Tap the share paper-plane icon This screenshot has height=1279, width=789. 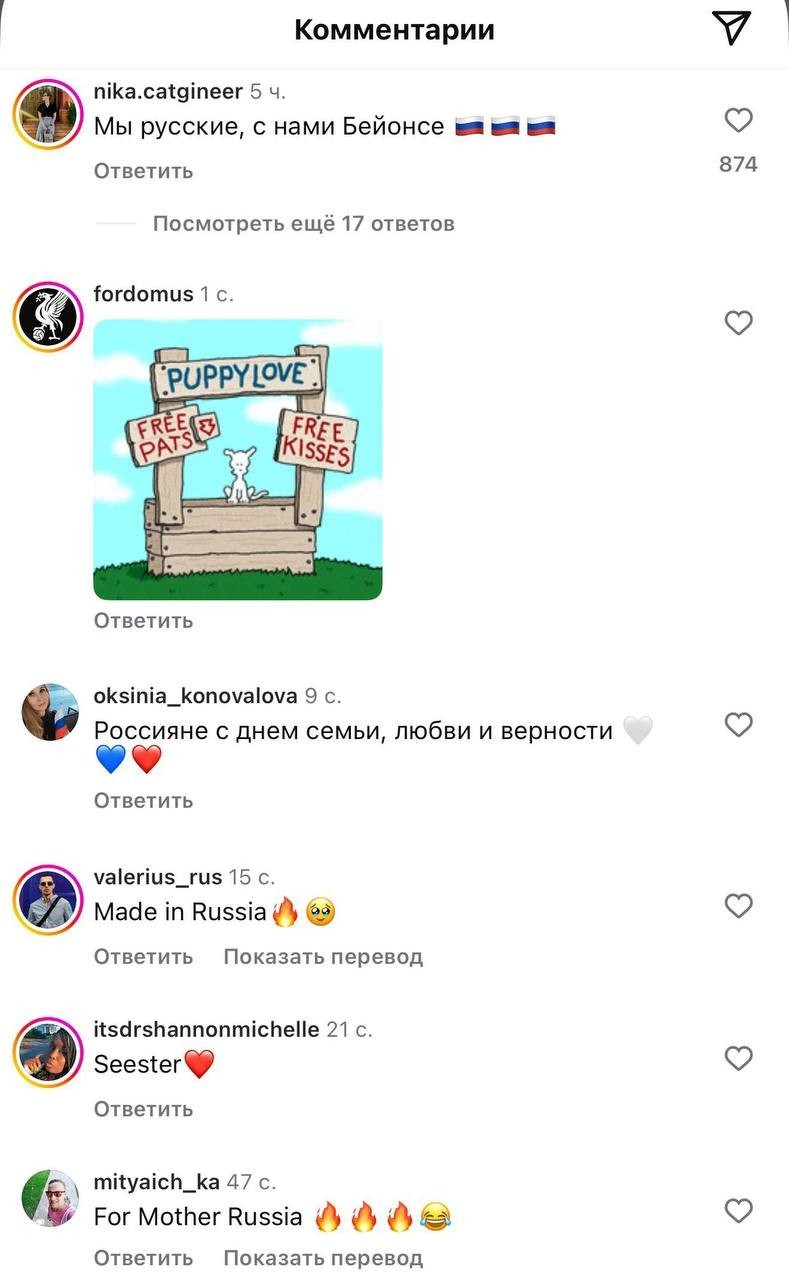point(731,29)
